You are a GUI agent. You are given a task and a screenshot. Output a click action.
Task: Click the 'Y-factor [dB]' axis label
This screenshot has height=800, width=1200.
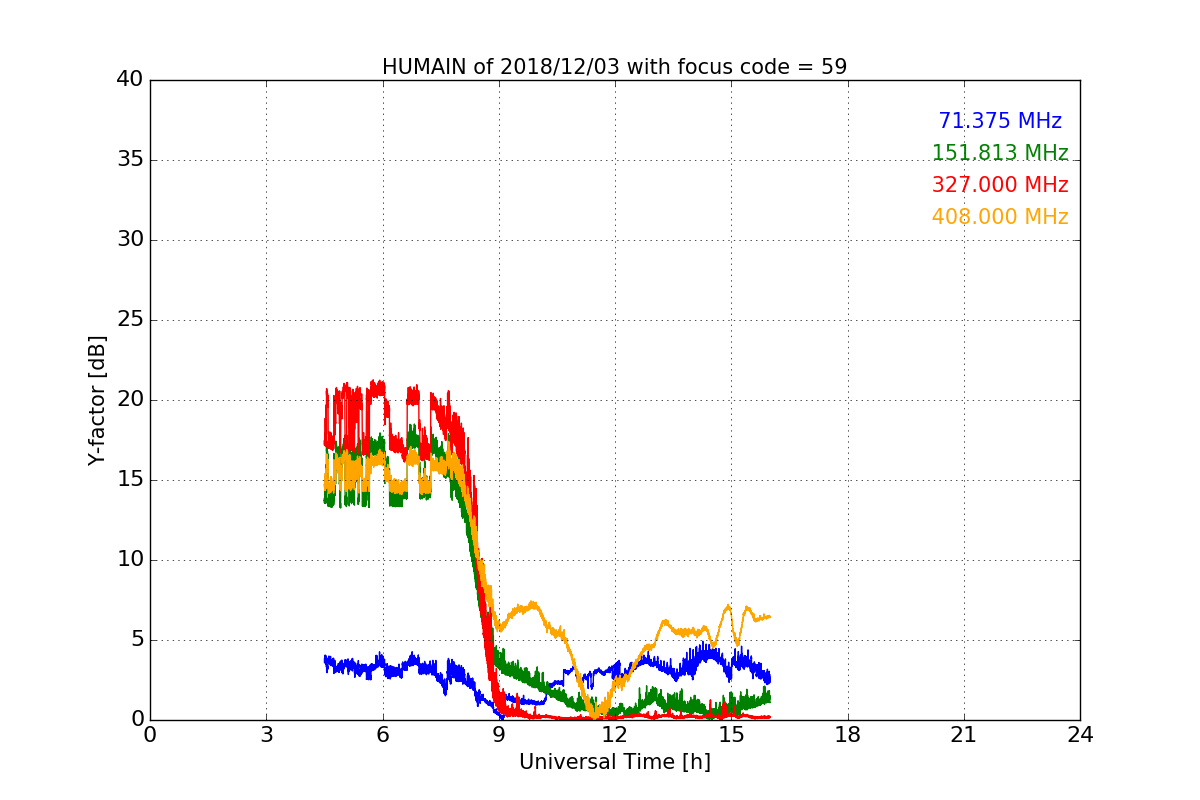96,400
